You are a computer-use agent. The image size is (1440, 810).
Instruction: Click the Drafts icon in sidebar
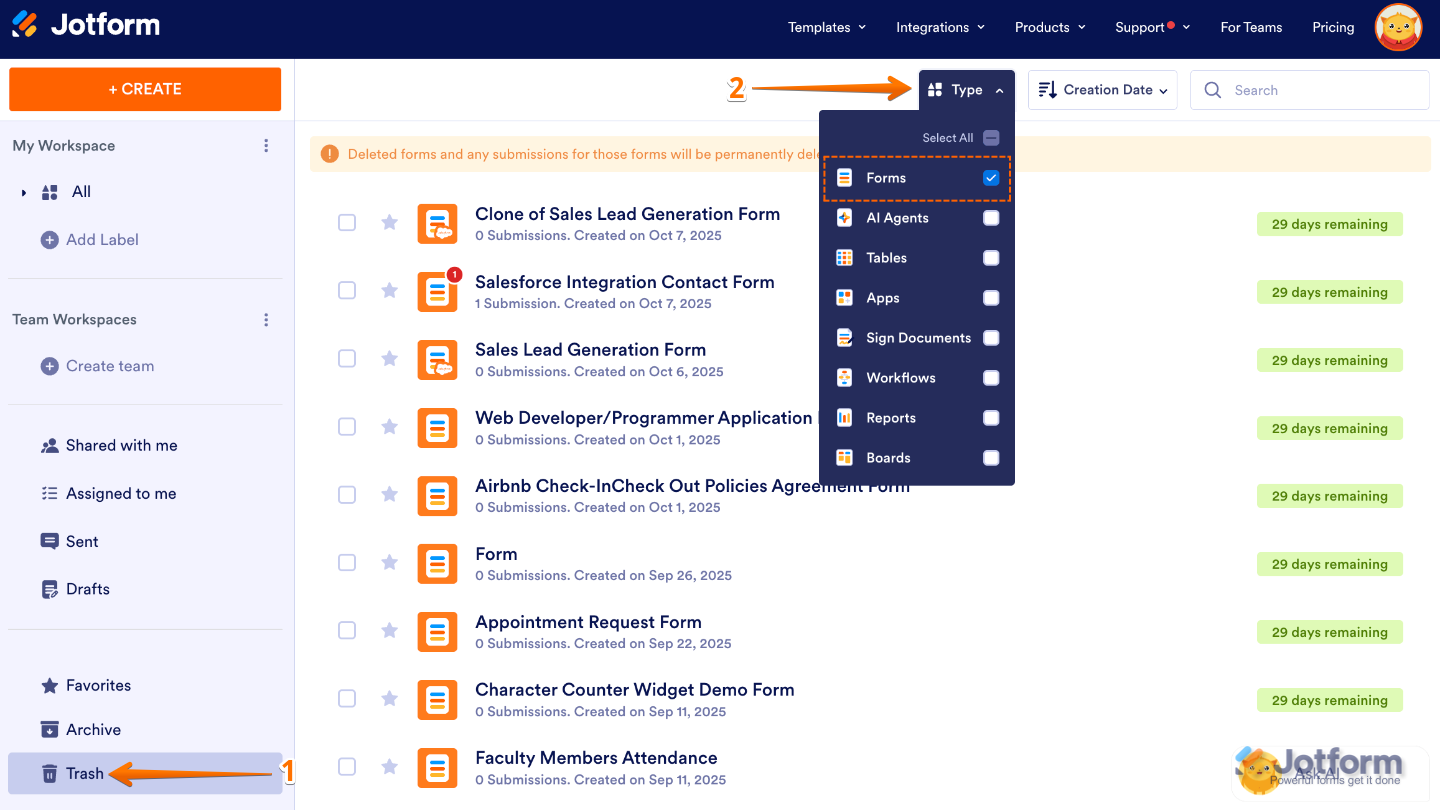(x=49, y=590)
